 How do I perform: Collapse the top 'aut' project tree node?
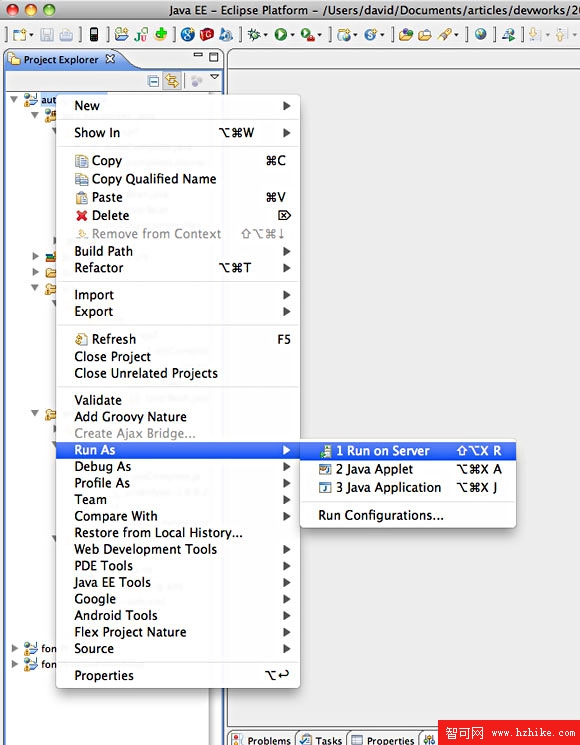point(14,99)
